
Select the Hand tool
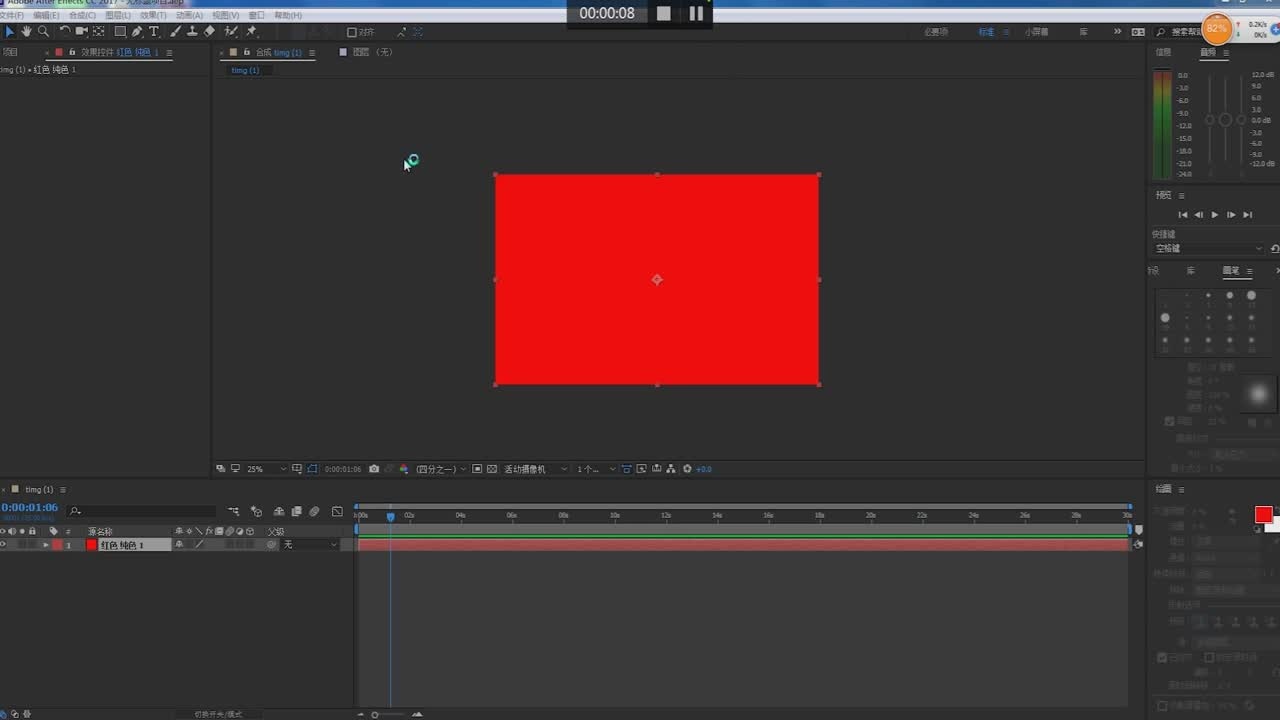pos(27,32)
